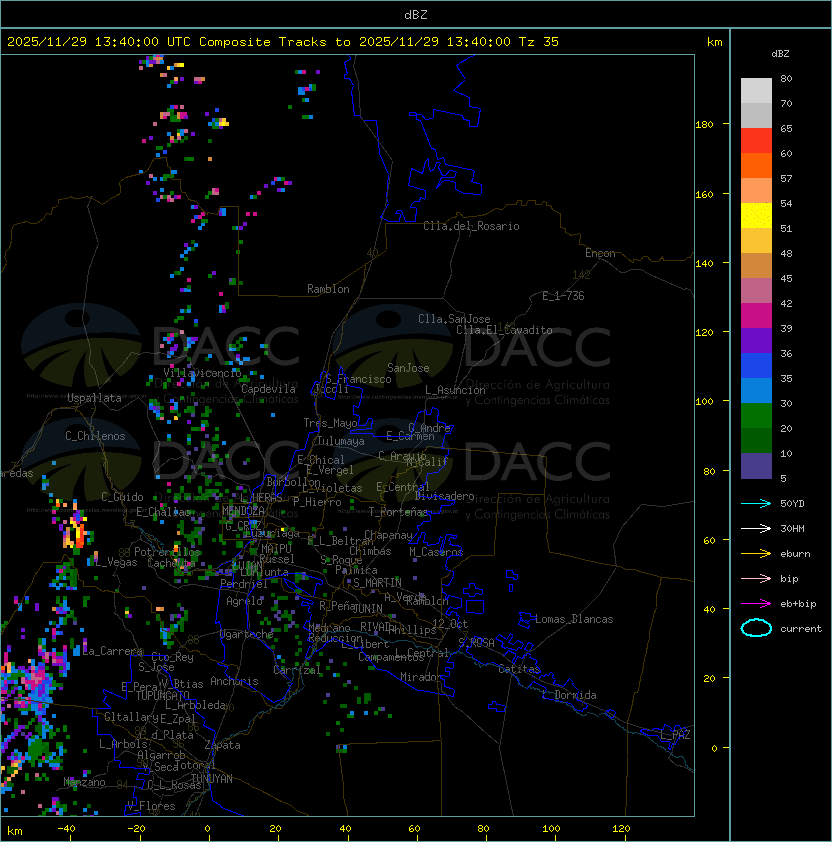Click the '-40' tick on bottom km axis
832x842 pixels.
tap(66, 829)
